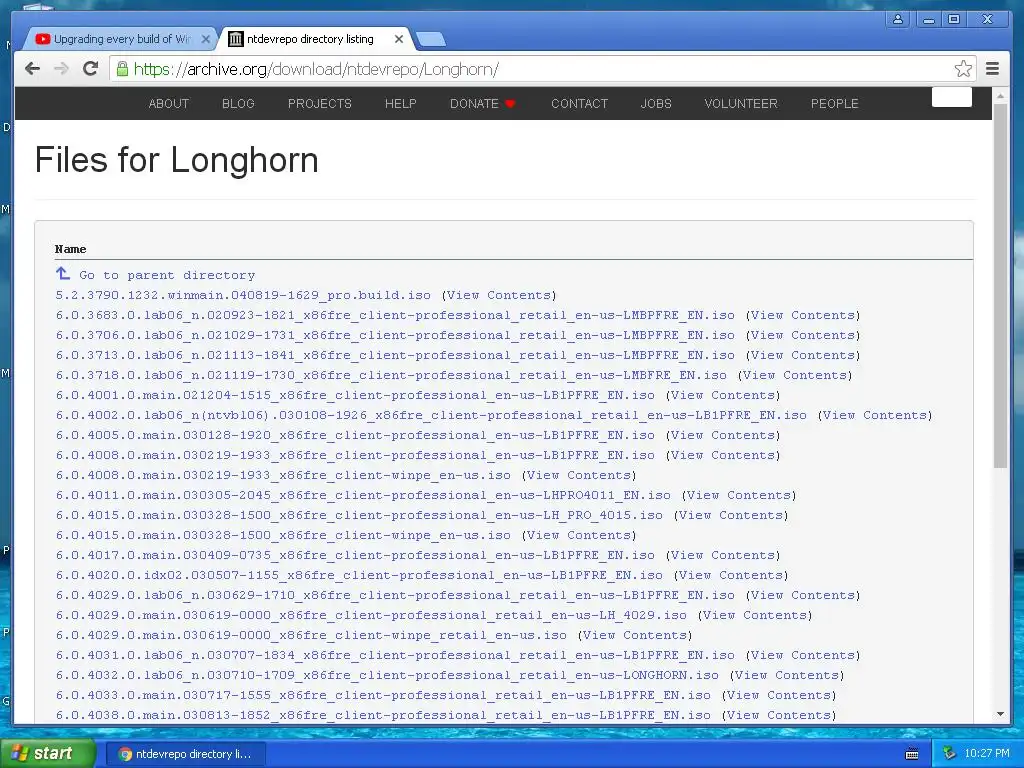Viewport: 1024px width, 768px height.
Task: Download the 6.0.4020.0 idx02 iso
Action: coord(359,575)
